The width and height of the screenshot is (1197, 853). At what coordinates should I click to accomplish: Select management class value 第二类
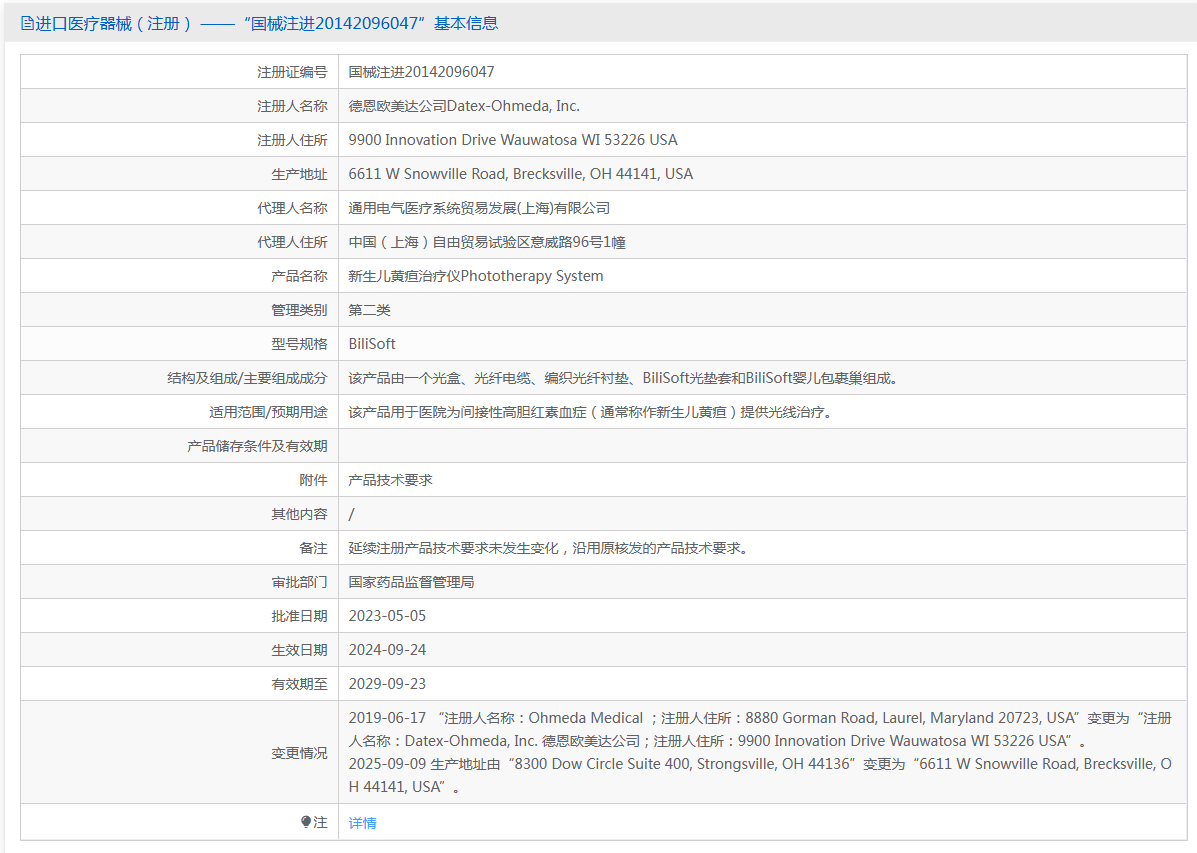tap(369, 310)
